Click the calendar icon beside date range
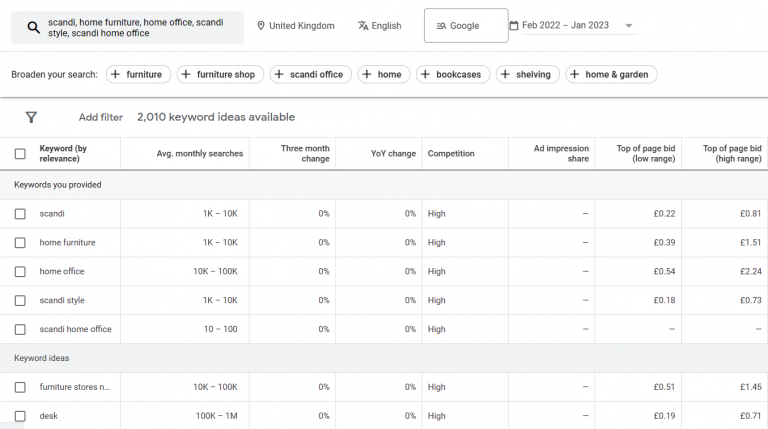The width and height of the screenshot is (768, 429). 514,25
